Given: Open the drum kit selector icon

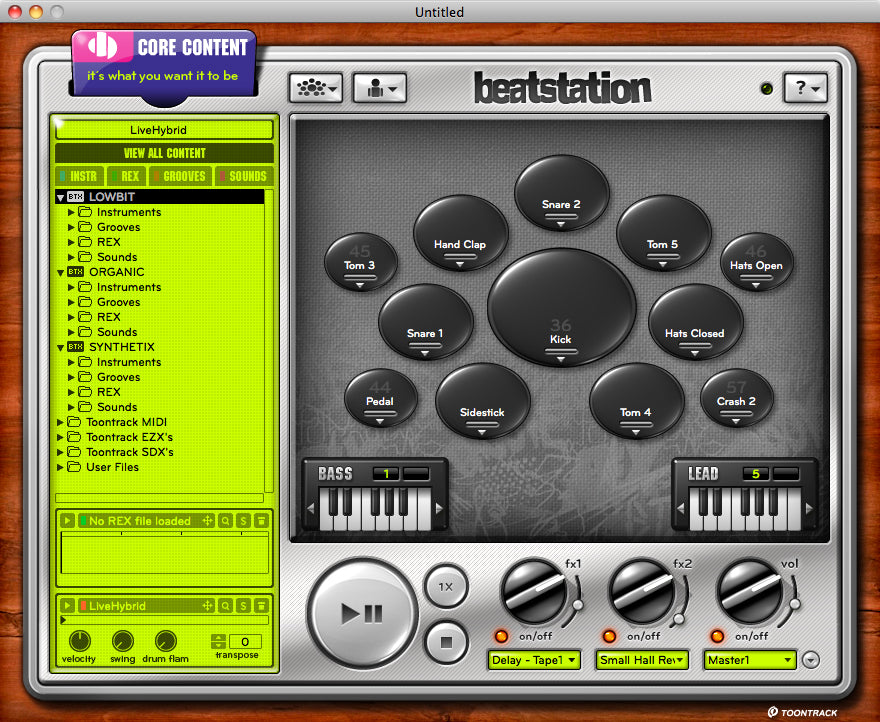Looking at the screenshot, I should coord(313,87).
